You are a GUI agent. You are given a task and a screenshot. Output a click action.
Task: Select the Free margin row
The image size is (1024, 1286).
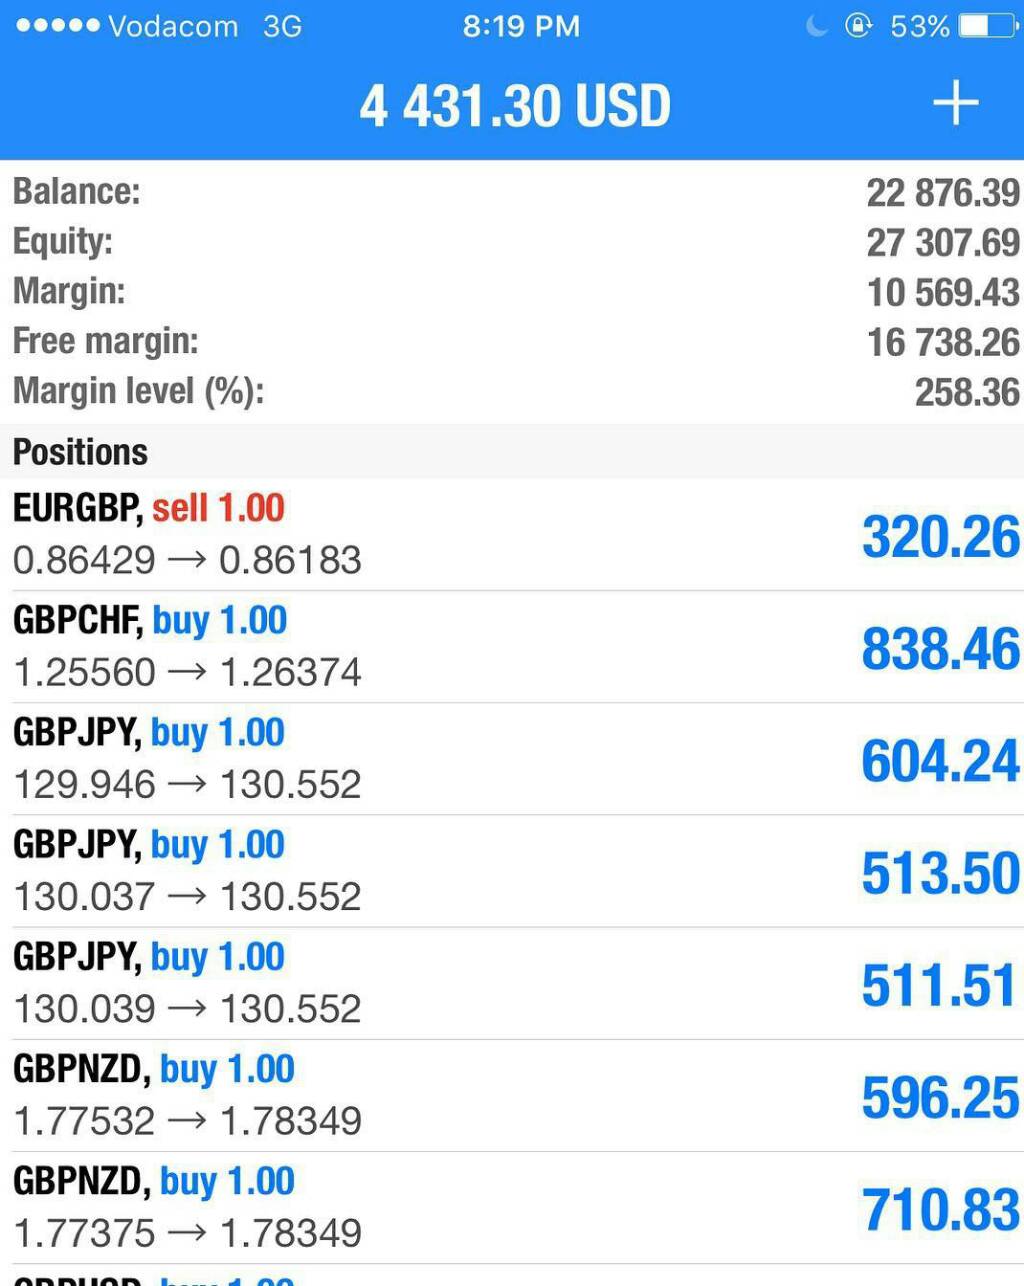coord(512,341)
